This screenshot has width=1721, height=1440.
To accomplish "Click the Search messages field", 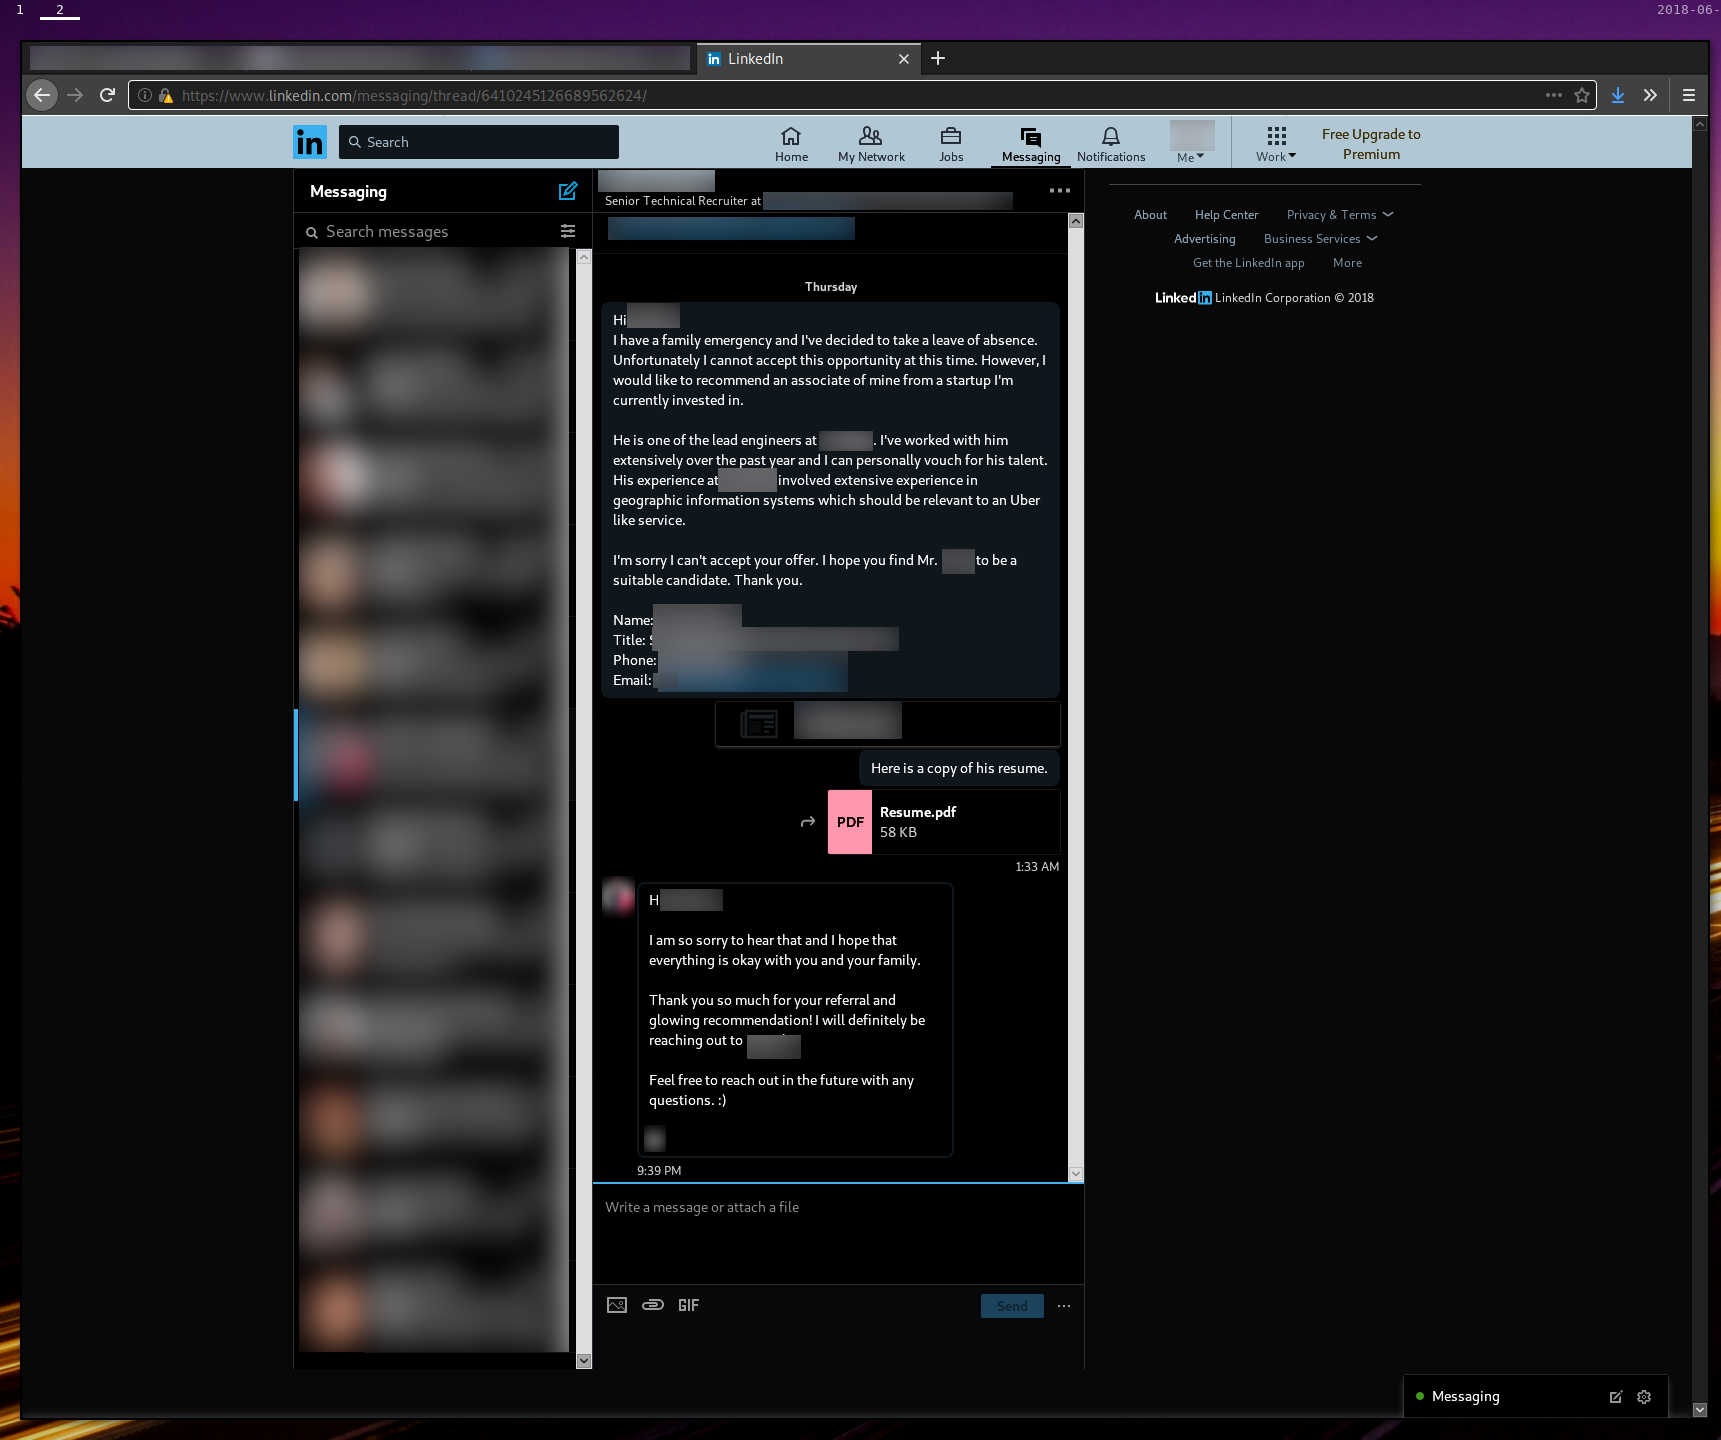I will (x=430, y=231).
